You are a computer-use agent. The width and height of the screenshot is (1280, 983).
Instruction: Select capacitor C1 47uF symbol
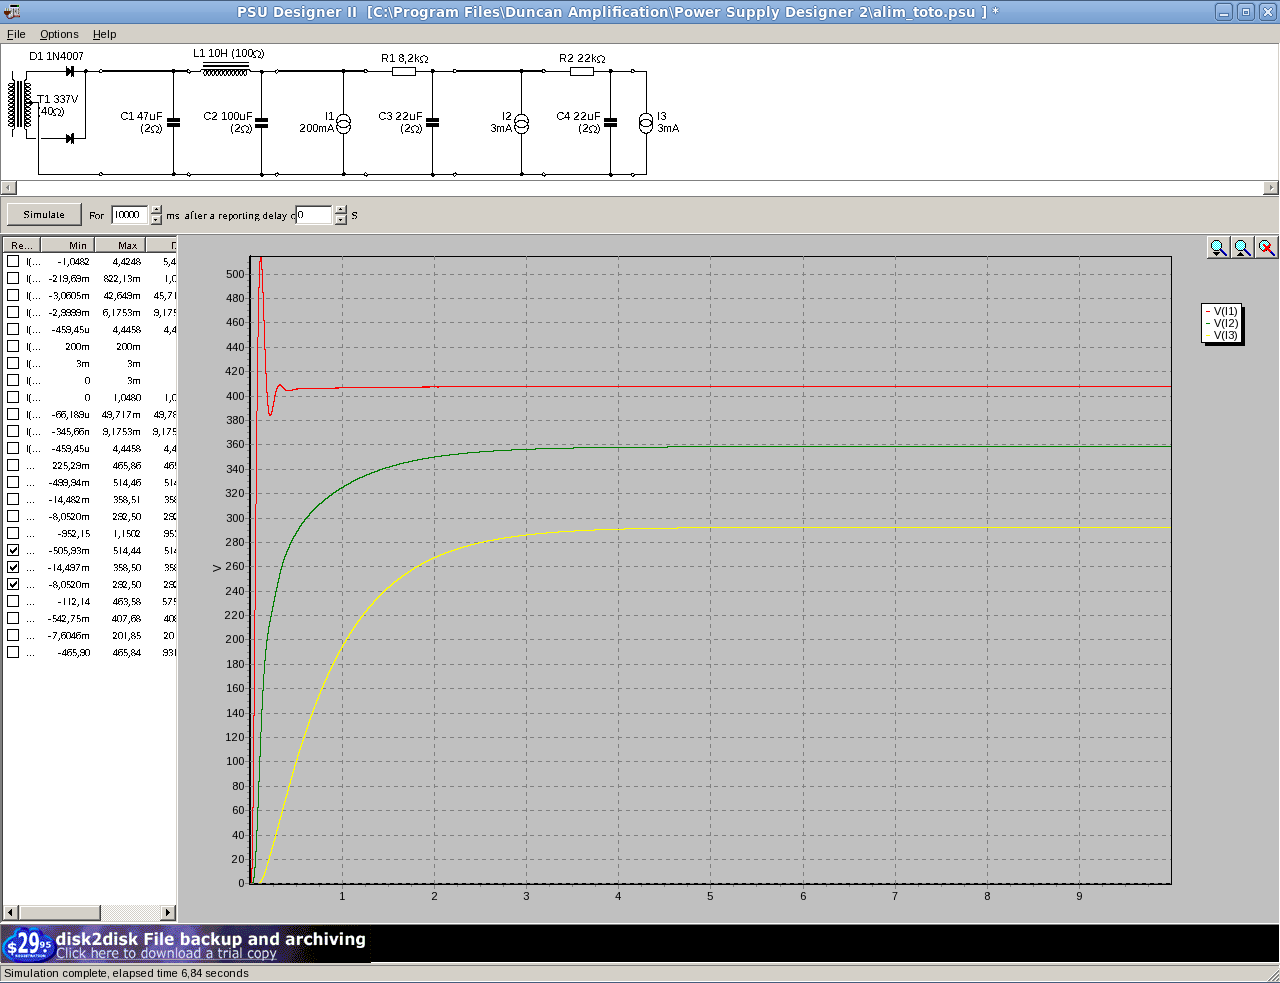(x=174, y=122)
